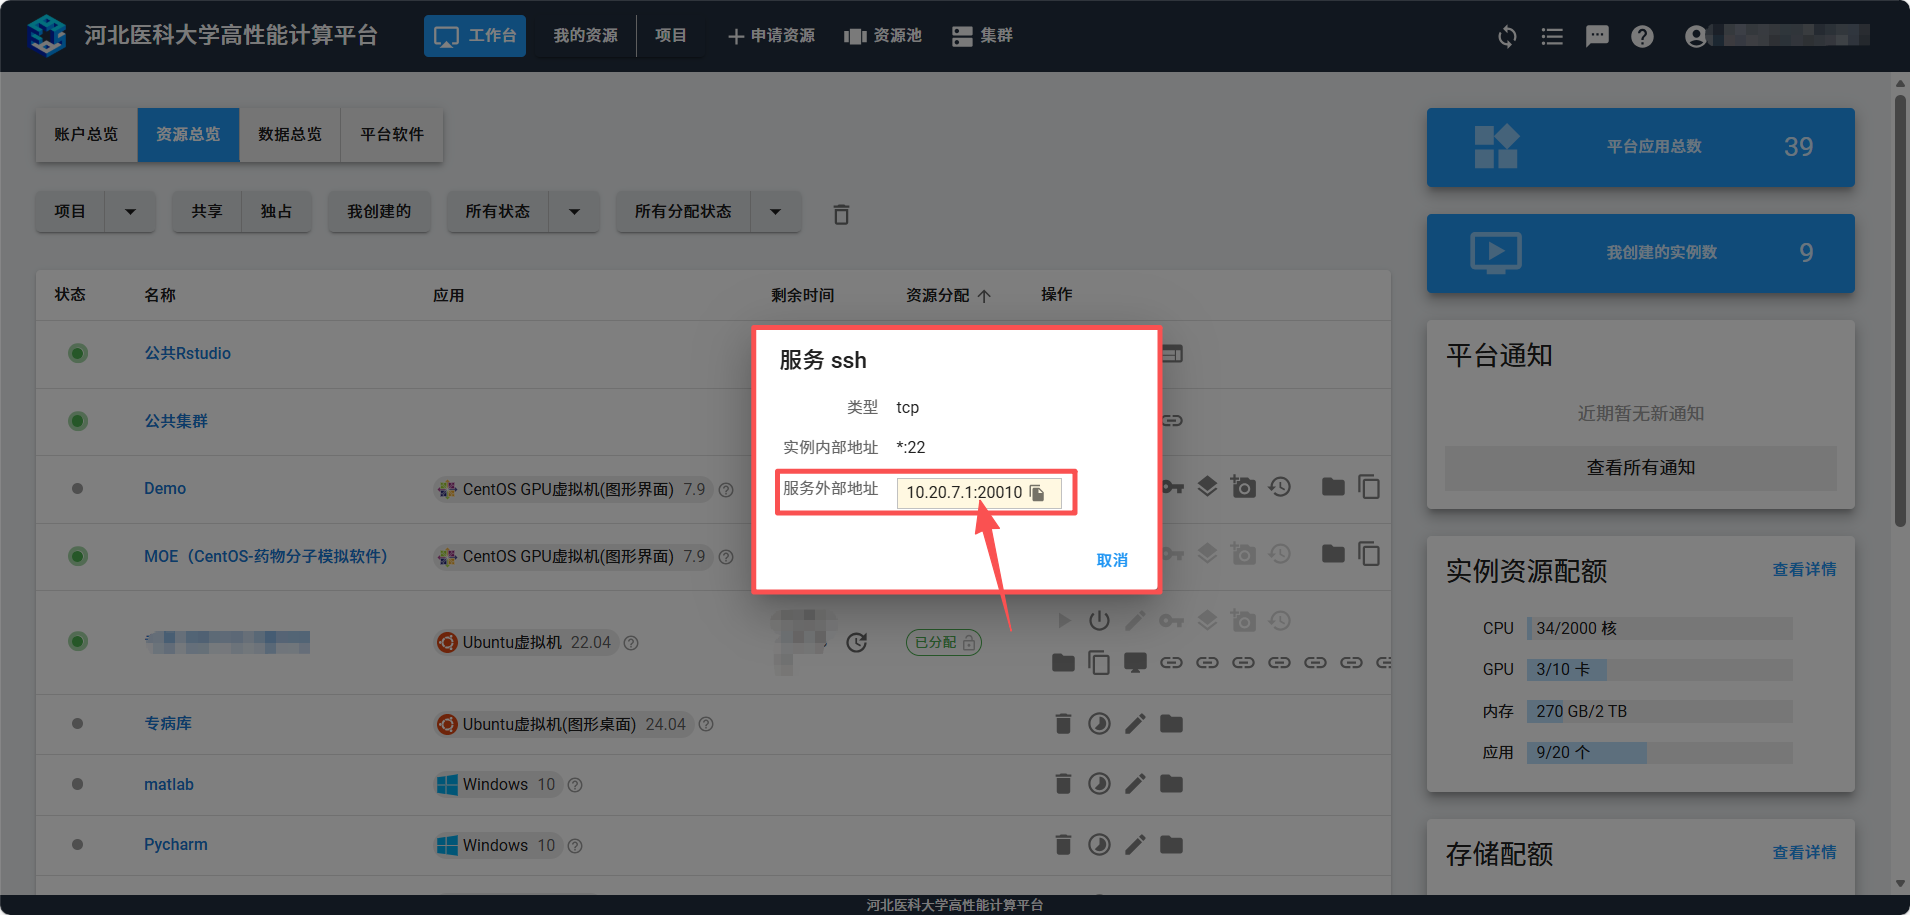Open the folder icon for 专病库 row
The width and height of the screenshot is (1910, 915).
[x=1171, y=724]
